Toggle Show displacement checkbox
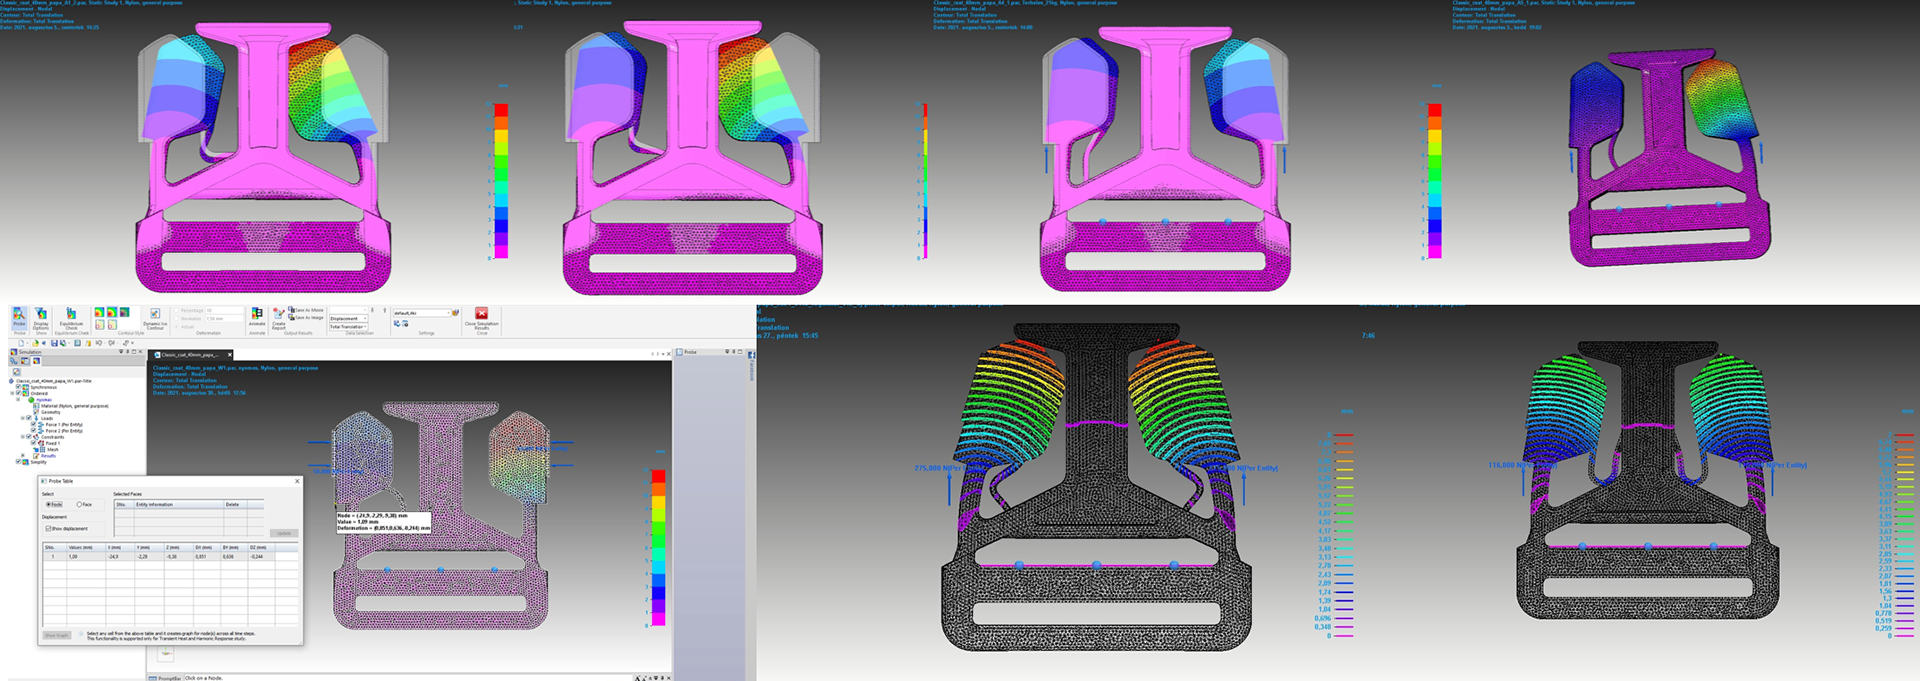 click(48, 528)
